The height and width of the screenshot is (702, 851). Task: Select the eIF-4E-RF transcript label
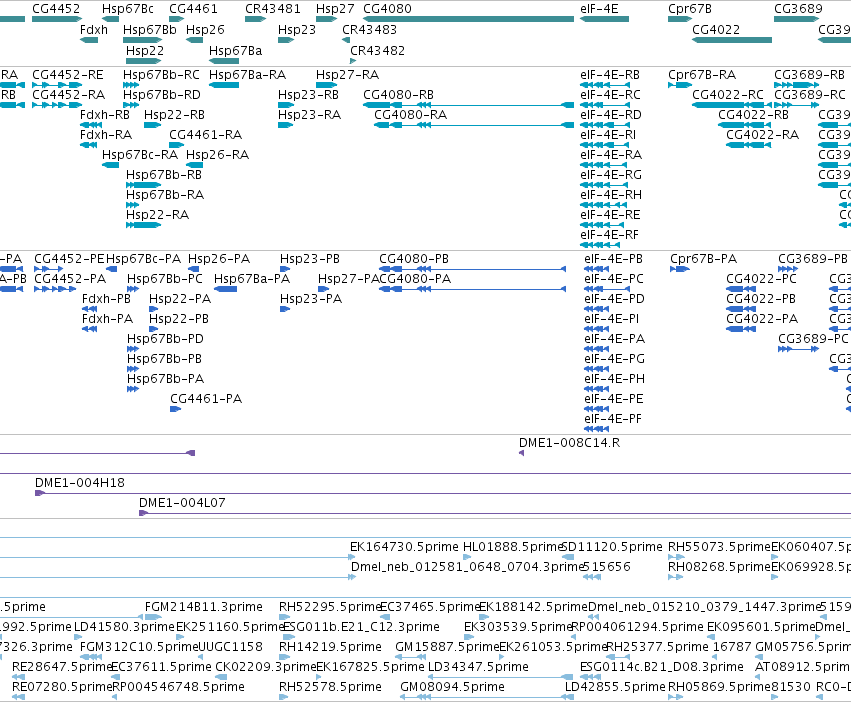tap(609, 235)
